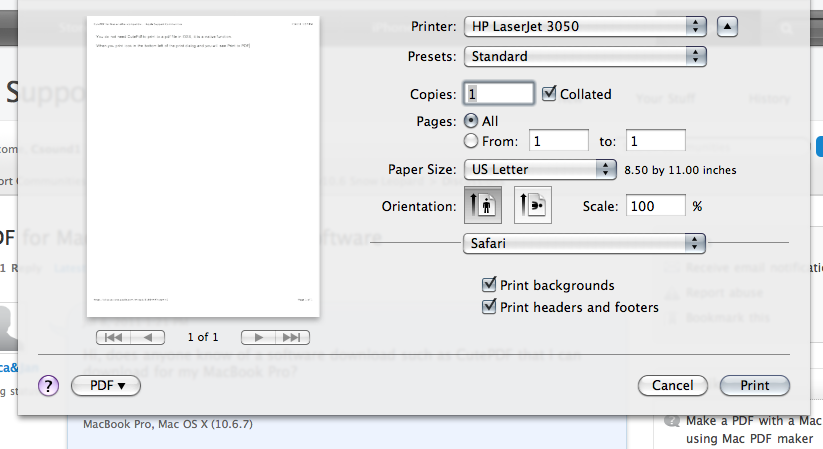
Task: Open the PDF dropdown menu button
Action: click(105, 385)
